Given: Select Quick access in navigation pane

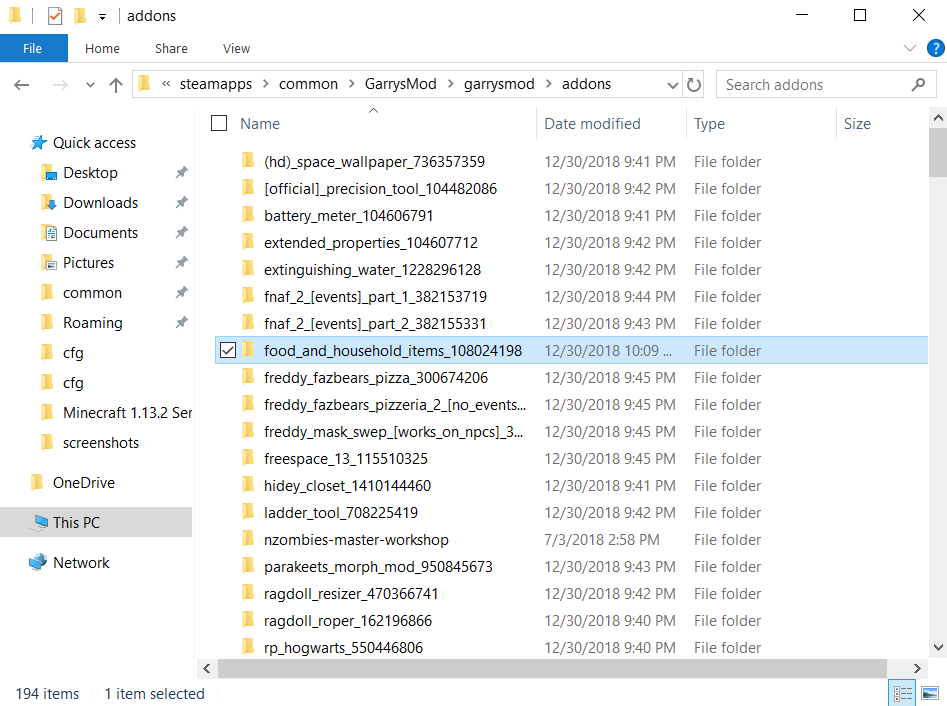Looking at the screenshot, I should point(94,143).
